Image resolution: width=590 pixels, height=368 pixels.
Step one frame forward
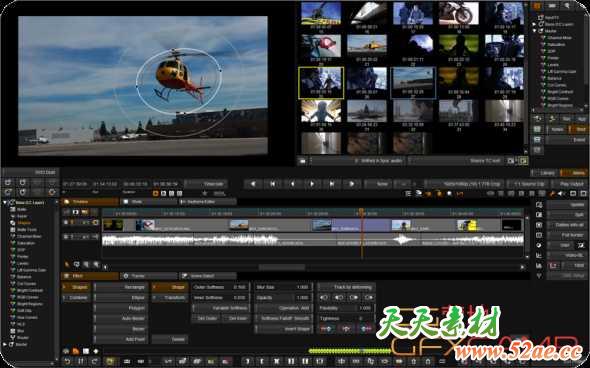pyautogui.click(x=312, y=184)
